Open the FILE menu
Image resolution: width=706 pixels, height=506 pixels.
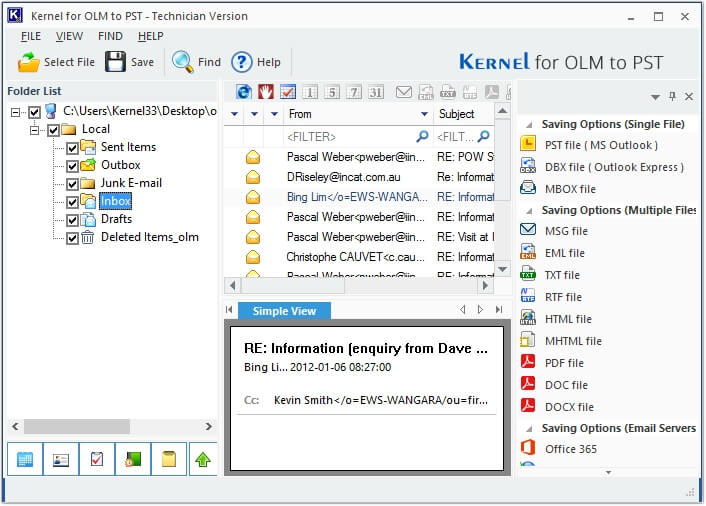31,36
